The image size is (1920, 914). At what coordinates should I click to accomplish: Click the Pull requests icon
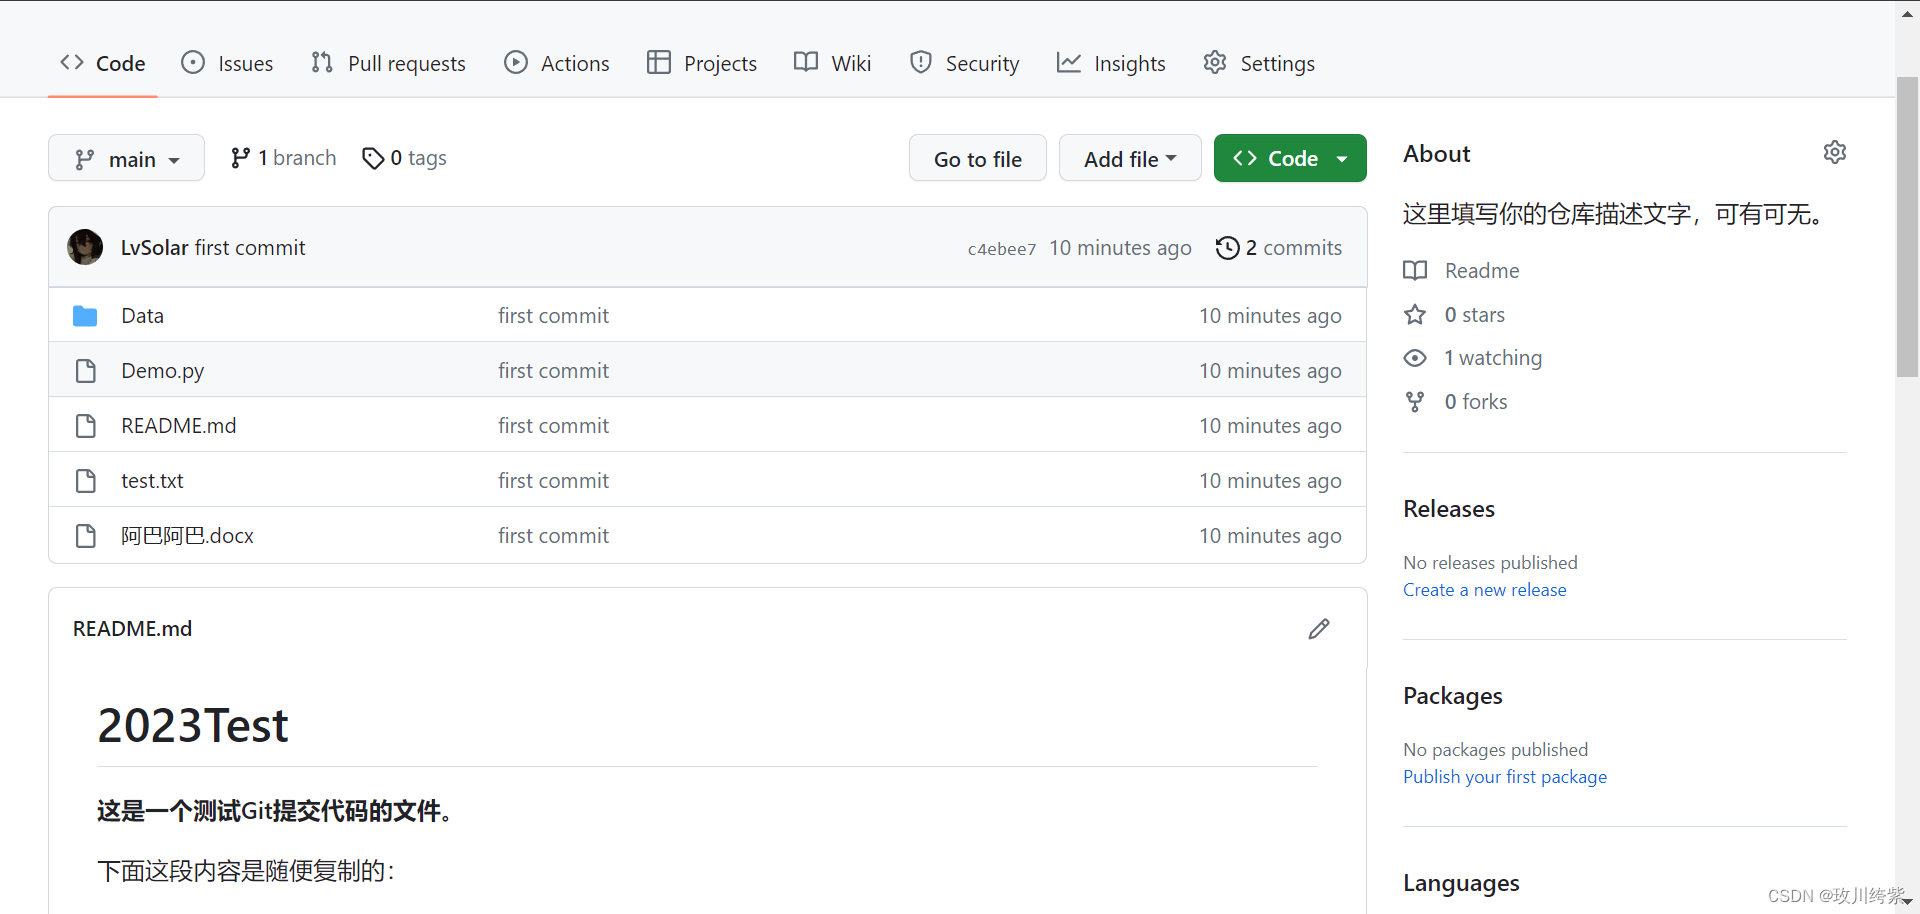(322, 62)
